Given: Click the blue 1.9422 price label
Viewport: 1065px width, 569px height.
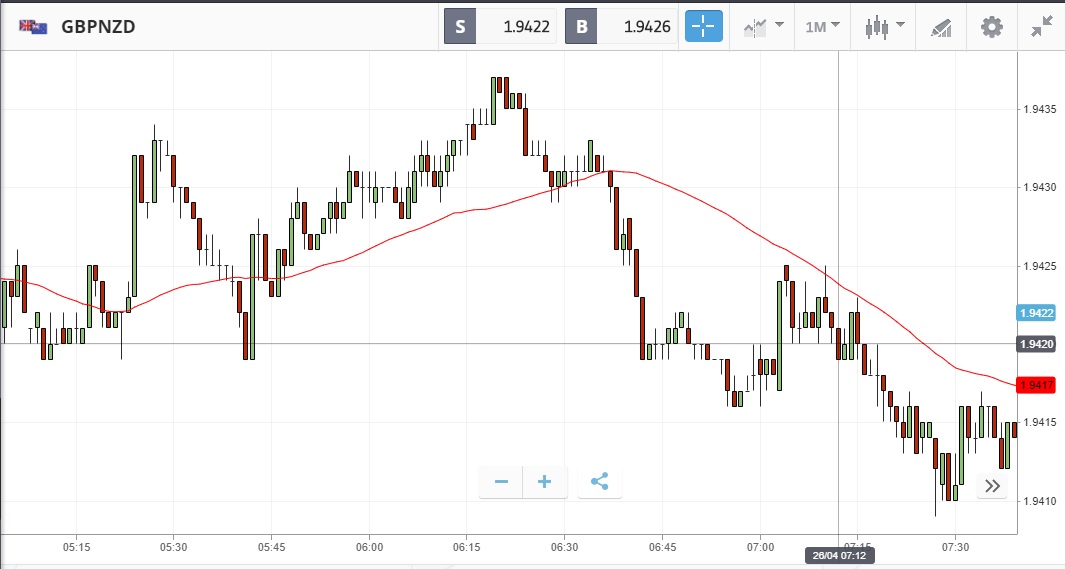Looking at the screenshot, I should [1036, 313].
